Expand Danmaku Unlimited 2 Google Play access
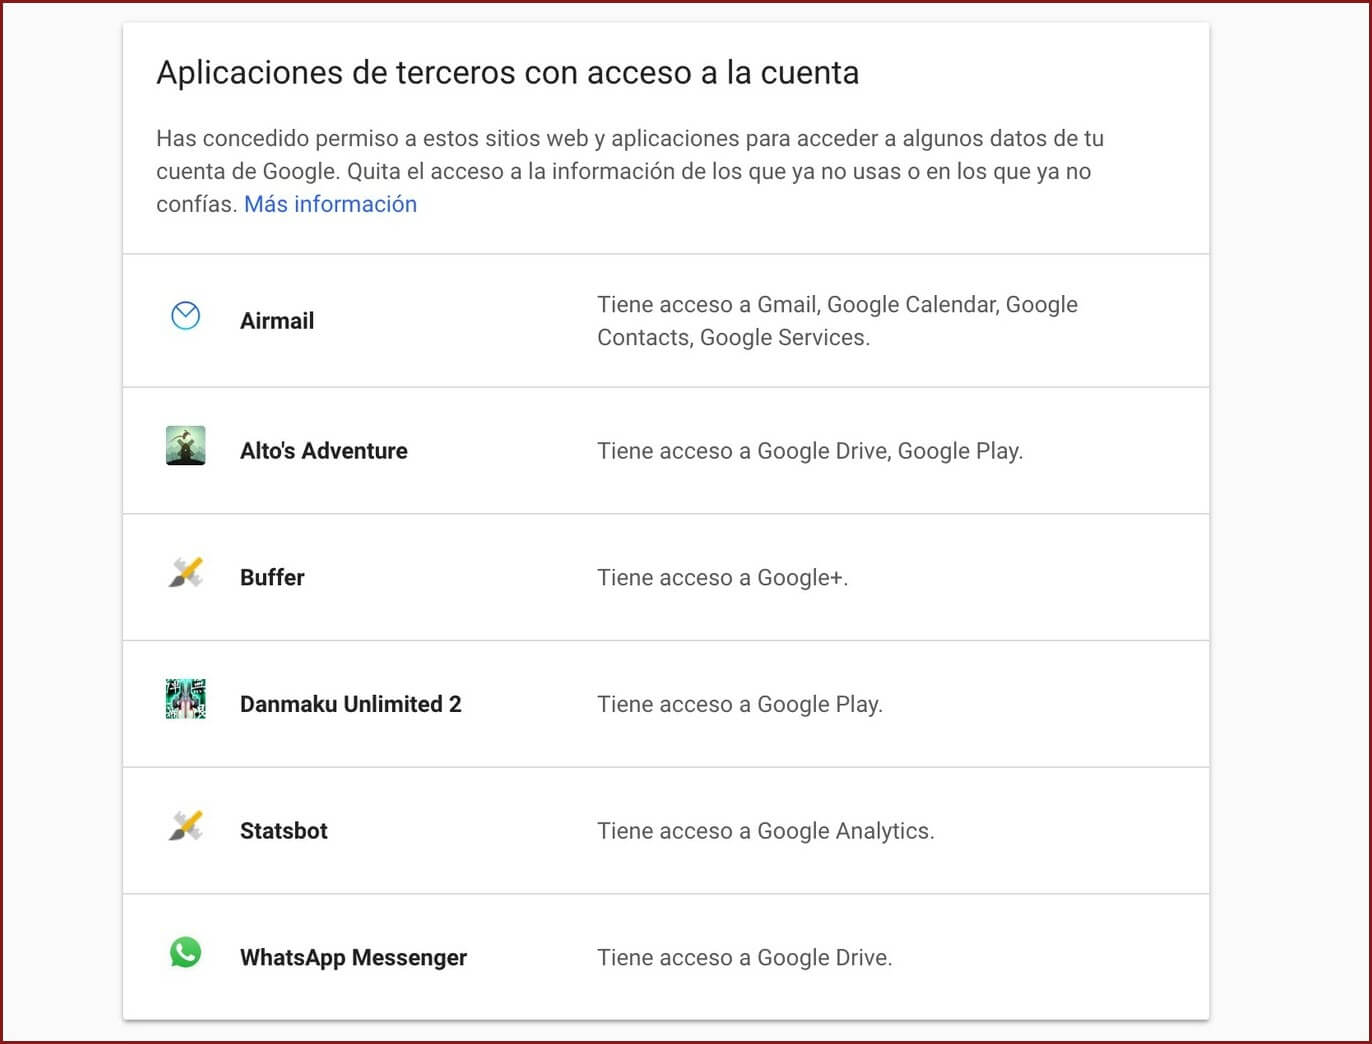Image resolution: width=1372 pixels, height=1044 pixels. click(739, 704)
